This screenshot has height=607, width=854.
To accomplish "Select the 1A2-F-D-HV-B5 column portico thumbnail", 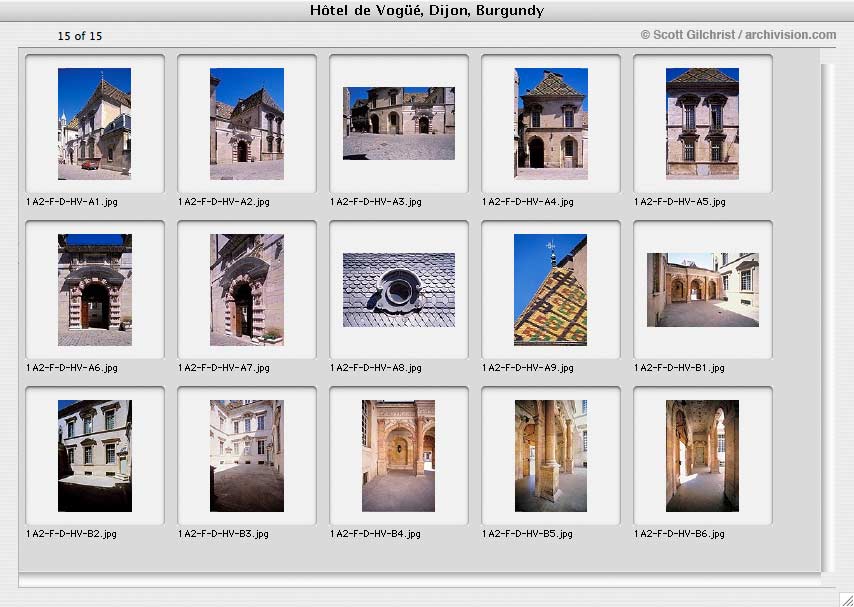I will point(551,456).
